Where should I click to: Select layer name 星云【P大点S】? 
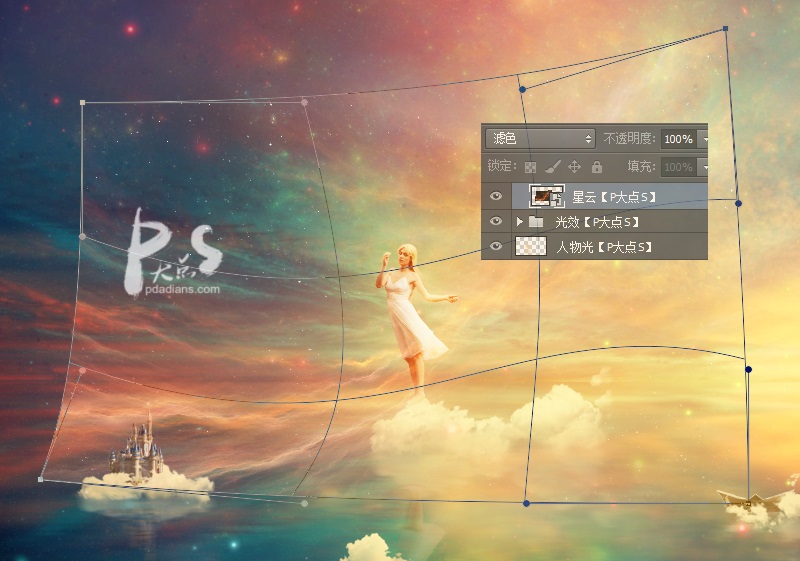click(614, 197)
